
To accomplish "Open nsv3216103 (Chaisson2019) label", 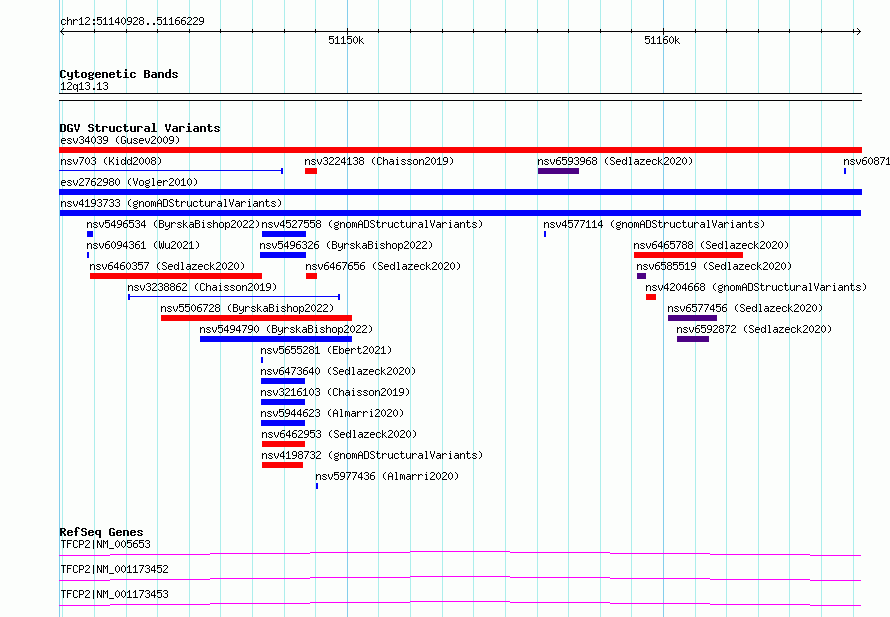I will (x=335, y=392).
